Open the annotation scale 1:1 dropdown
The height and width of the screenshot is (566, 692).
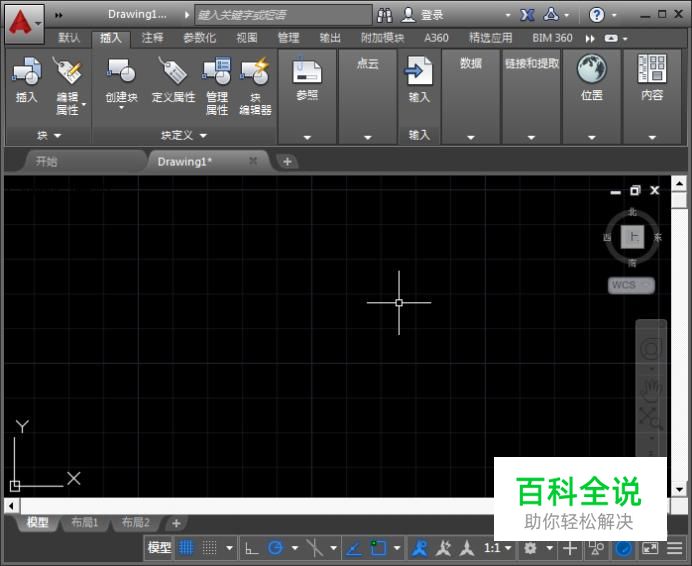pyautogui.click(x=497, y=548)
